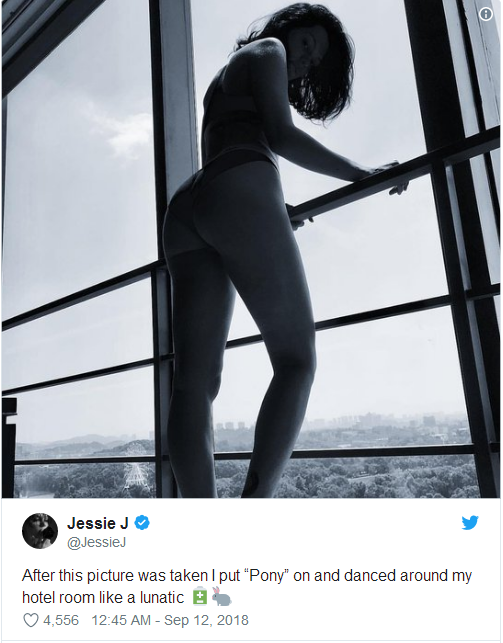Click the 4,556 likes count
503x643 pixels.
click(x=61, y=620)
